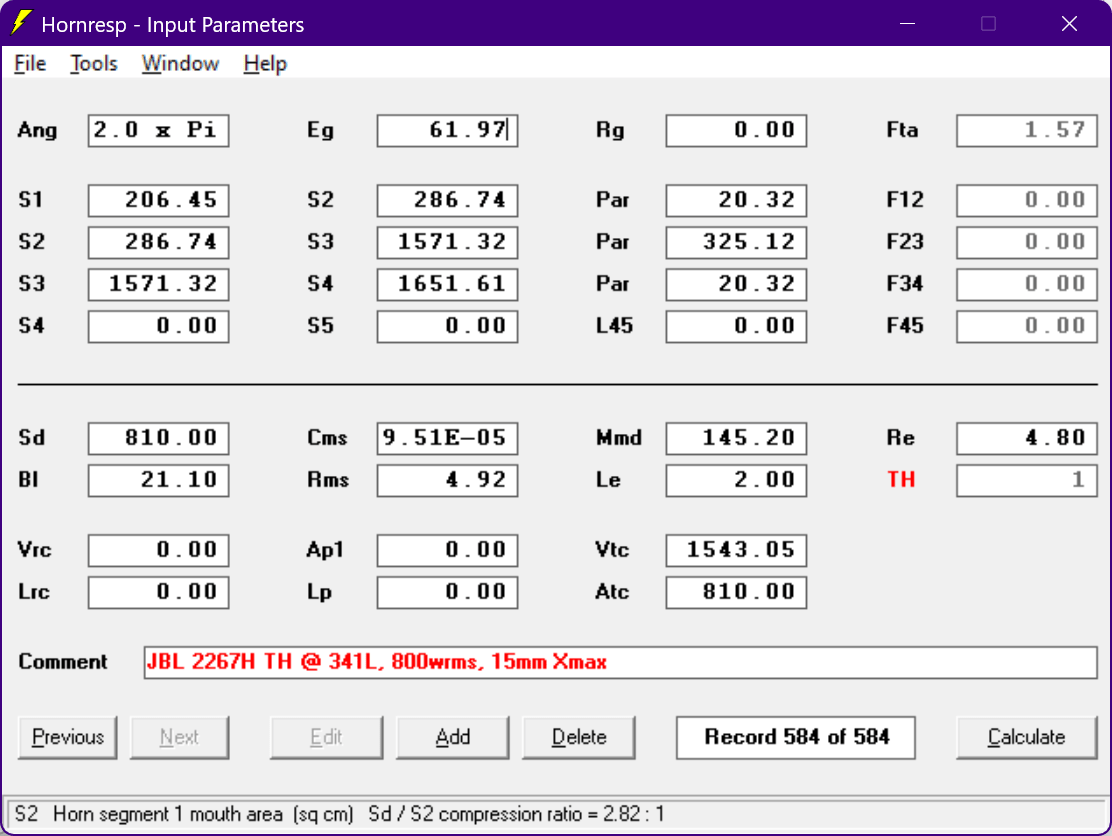Viewport: 1112px width, 836px height.
Task: Click the Ang field showing 2.0 x Pi
Action: coord(158,130)
